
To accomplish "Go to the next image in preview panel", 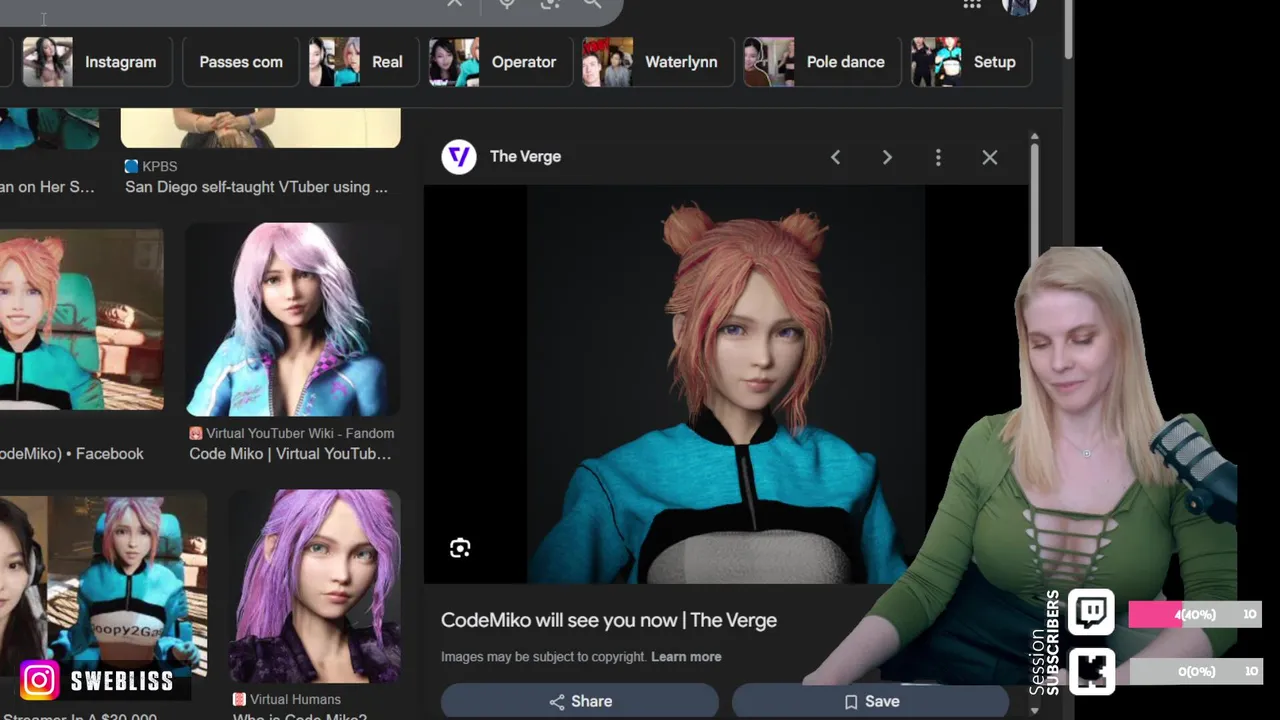I will pos(887,157).
